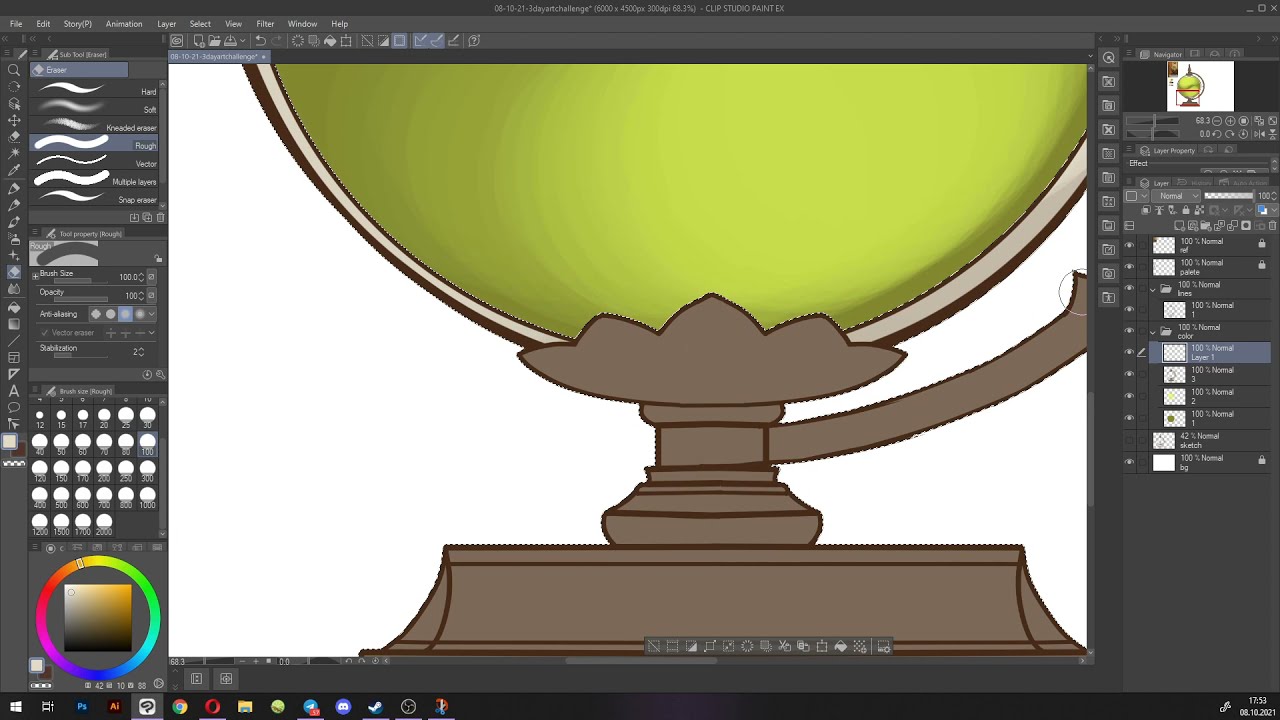The image size is (1280, 720).
Task: Toggle the Vector eraser checkbox
Action: coord(44,333)
